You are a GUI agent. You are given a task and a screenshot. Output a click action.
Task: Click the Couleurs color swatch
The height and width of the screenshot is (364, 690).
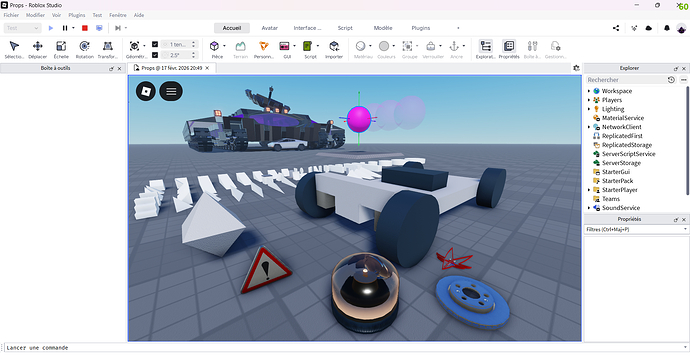coord(384,46)
